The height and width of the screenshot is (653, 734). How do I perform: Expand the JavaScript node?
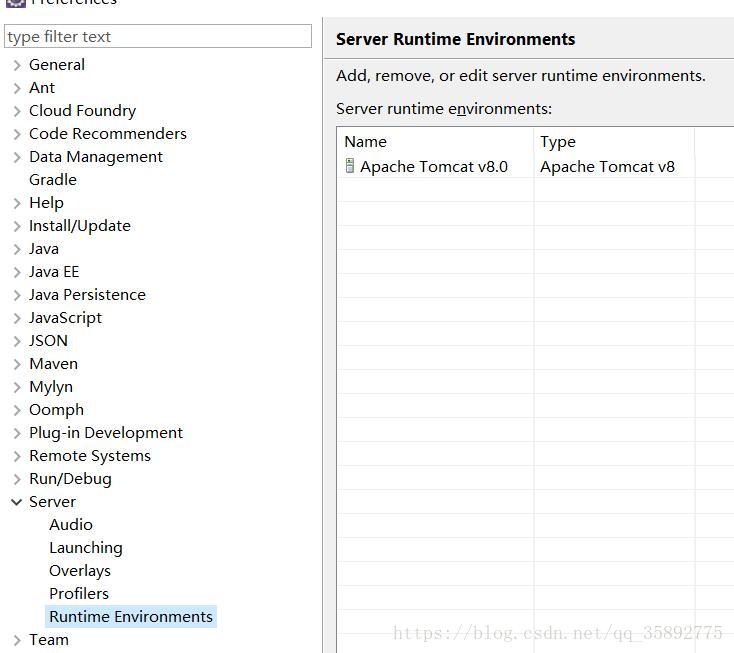tap(17, 318)
